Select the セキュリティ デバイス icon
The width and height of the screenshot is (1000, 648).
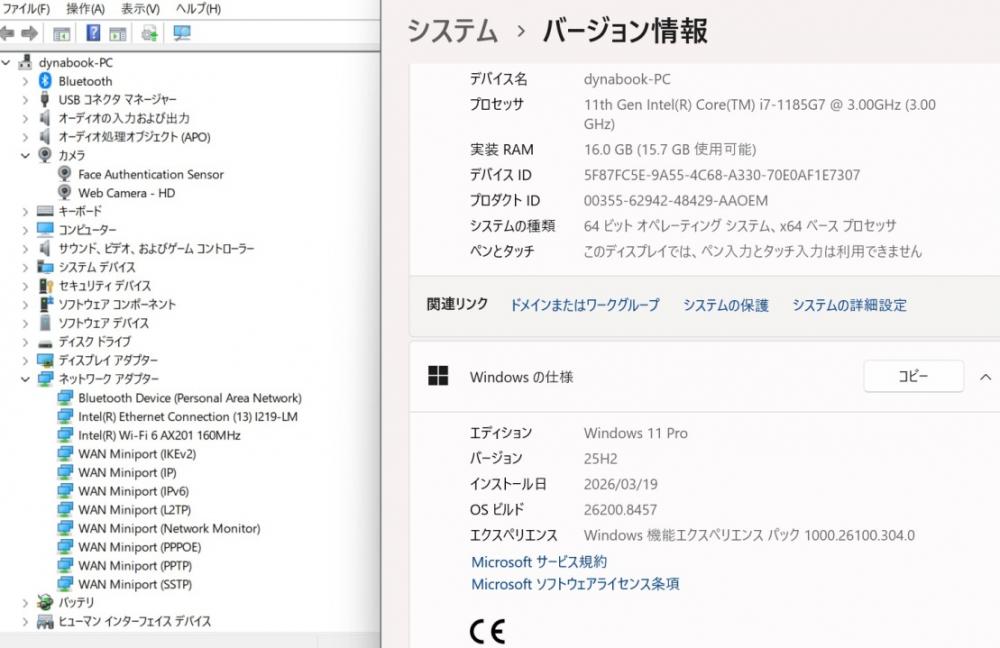coord(46,285)
